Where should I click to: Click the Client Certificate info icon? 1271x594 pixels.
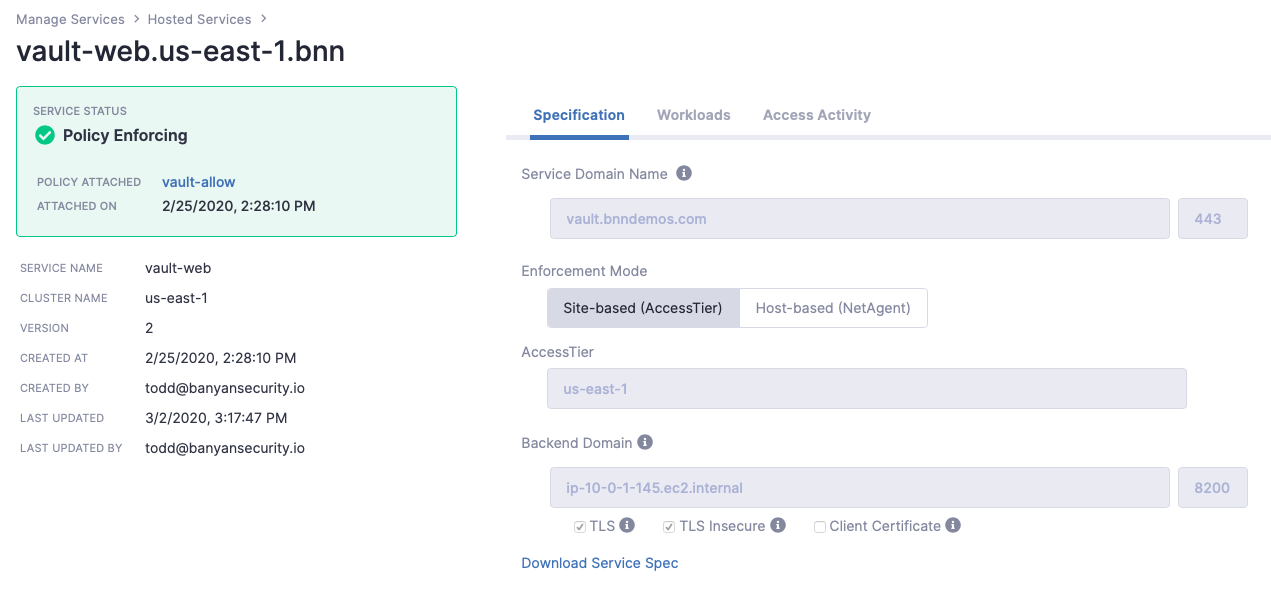click(953, 525)
